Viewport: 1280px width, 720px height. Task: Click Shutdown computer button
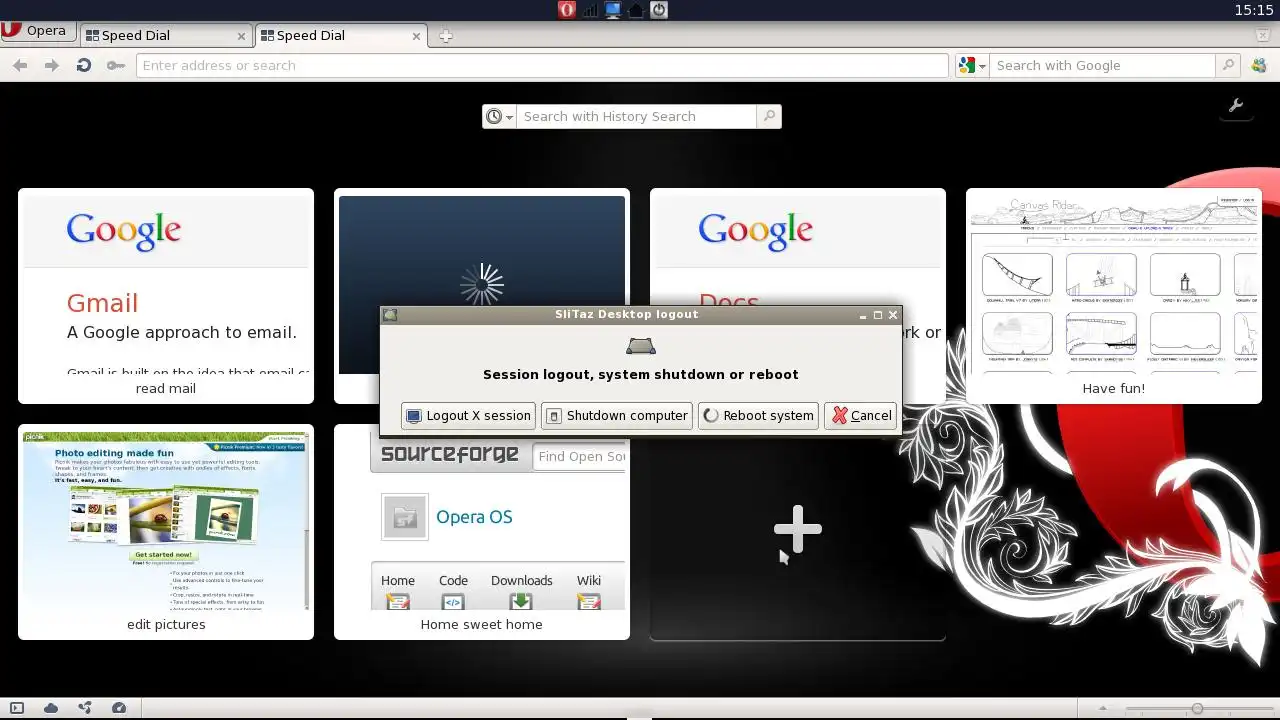coord(616,415)
